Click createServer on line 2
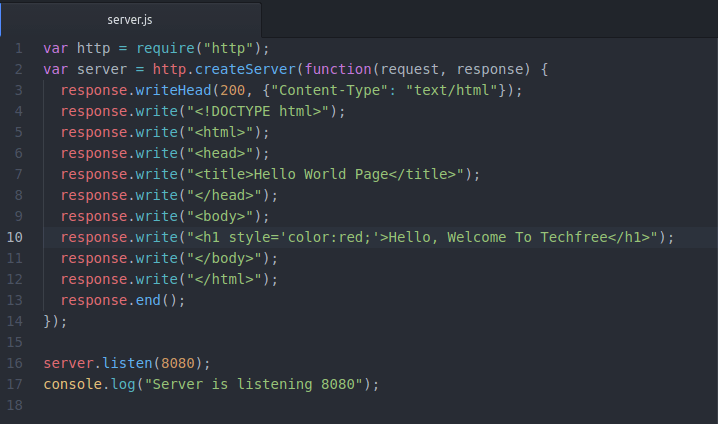This screenshot has height=424, width=718. pyautogui.click(x=245, y=69)
